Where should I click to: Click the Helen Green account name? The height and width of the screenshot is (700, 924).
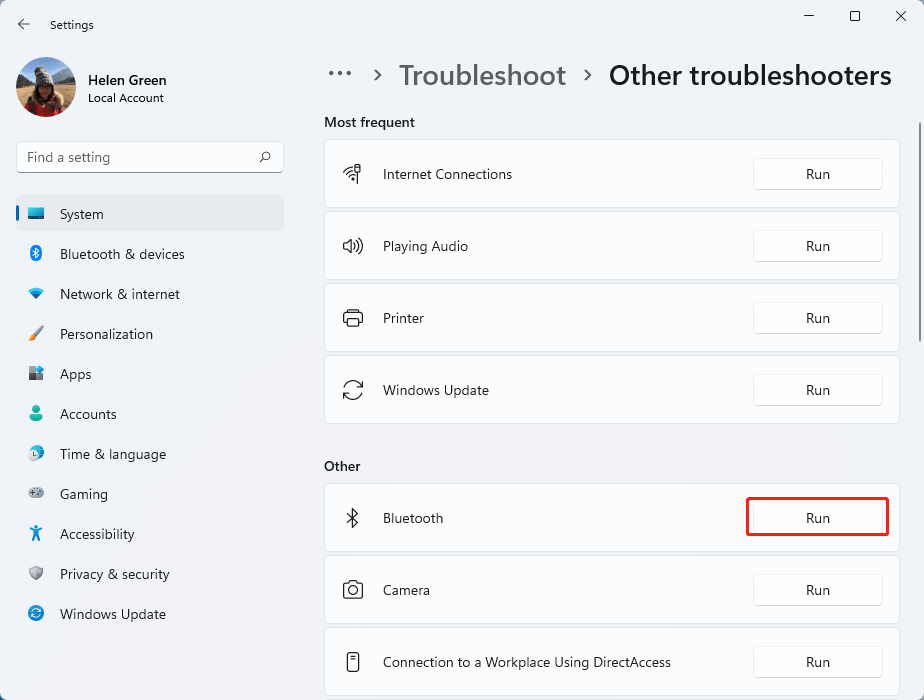point(127,80)
